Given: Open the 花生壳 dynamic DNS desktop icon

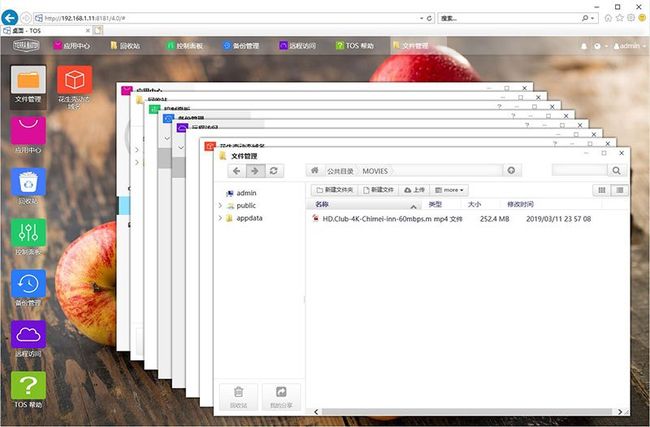Looking at the screenshot, I should [x=74, y=86].
